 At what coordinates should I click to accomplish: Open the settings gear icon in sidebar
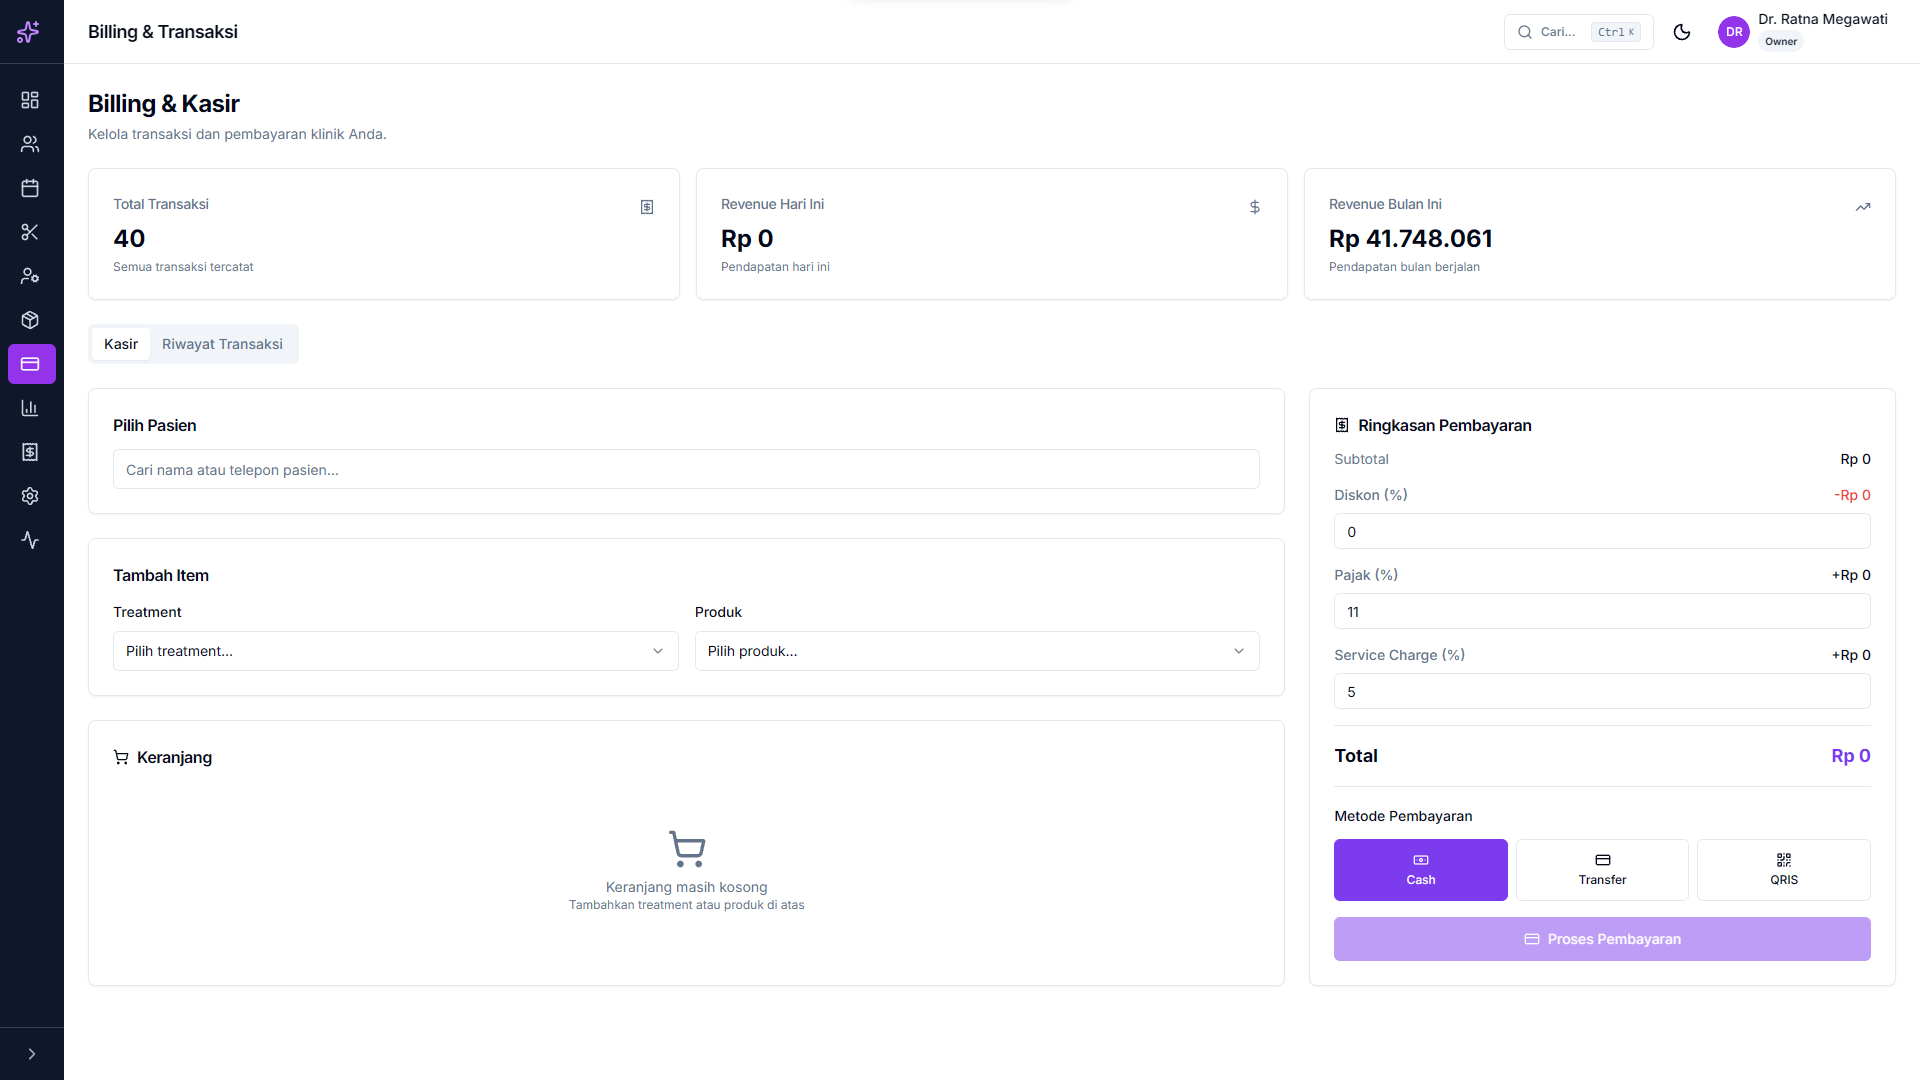point(30,496)
